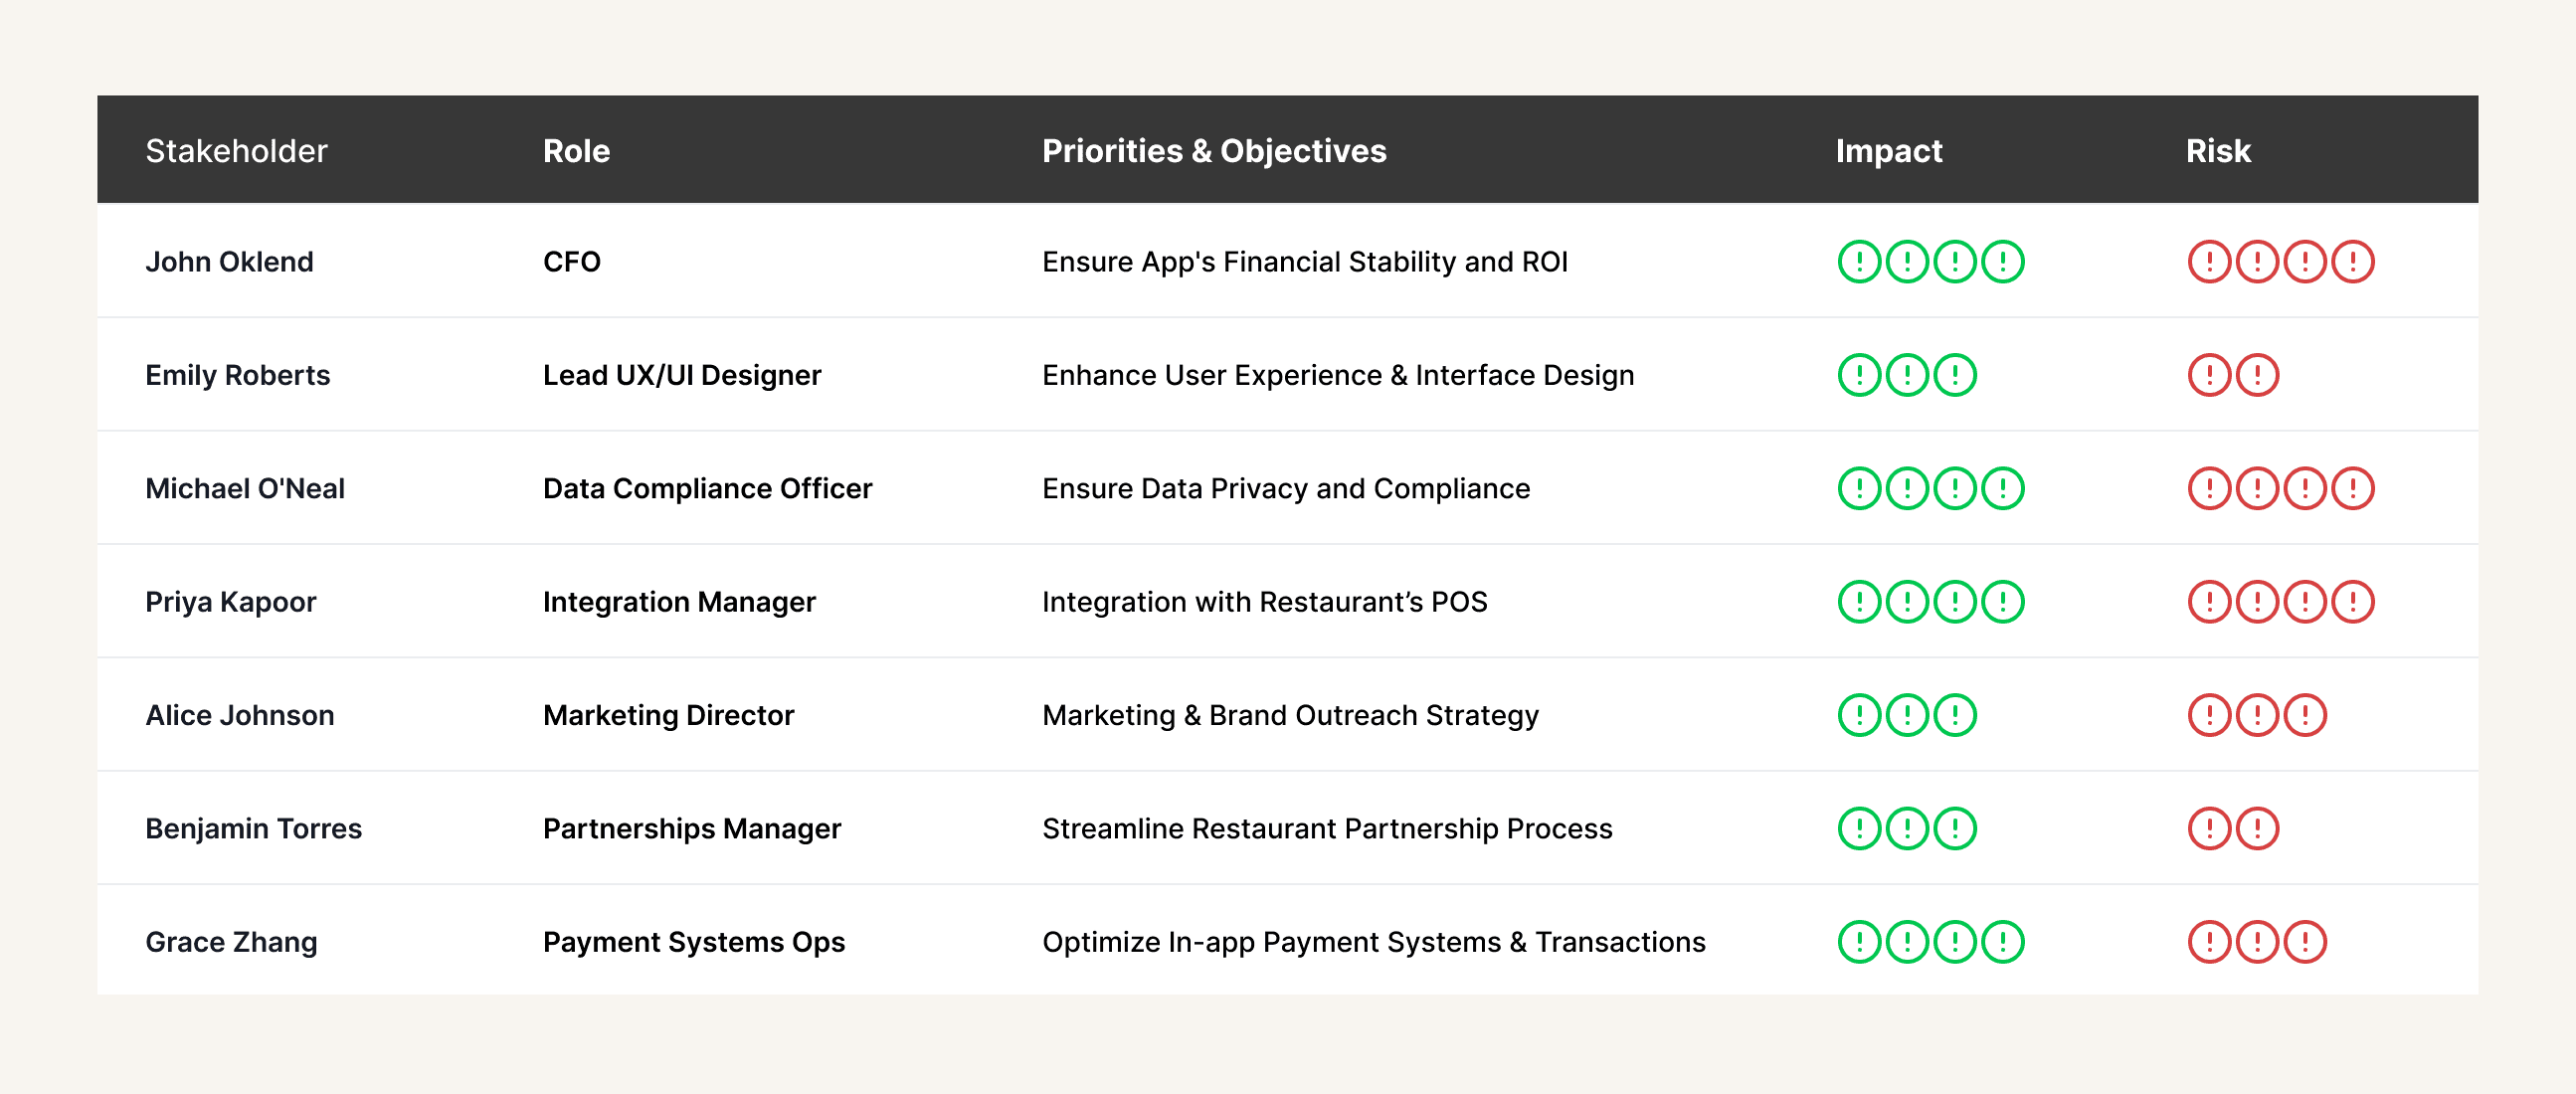Select the fourth green impact icon for Grace Zhang

2003,942
